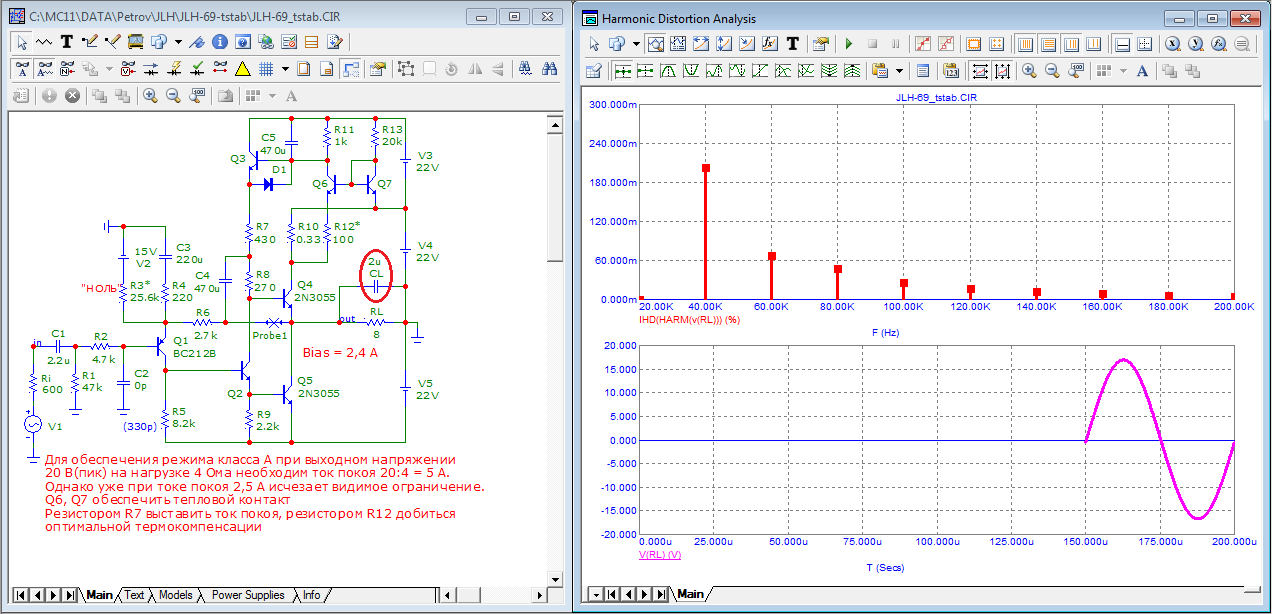Image resolution: width=1272 pixels, height=614 pixels.
Task: Open Info tab in schematic window
Action: coord(312,595)
